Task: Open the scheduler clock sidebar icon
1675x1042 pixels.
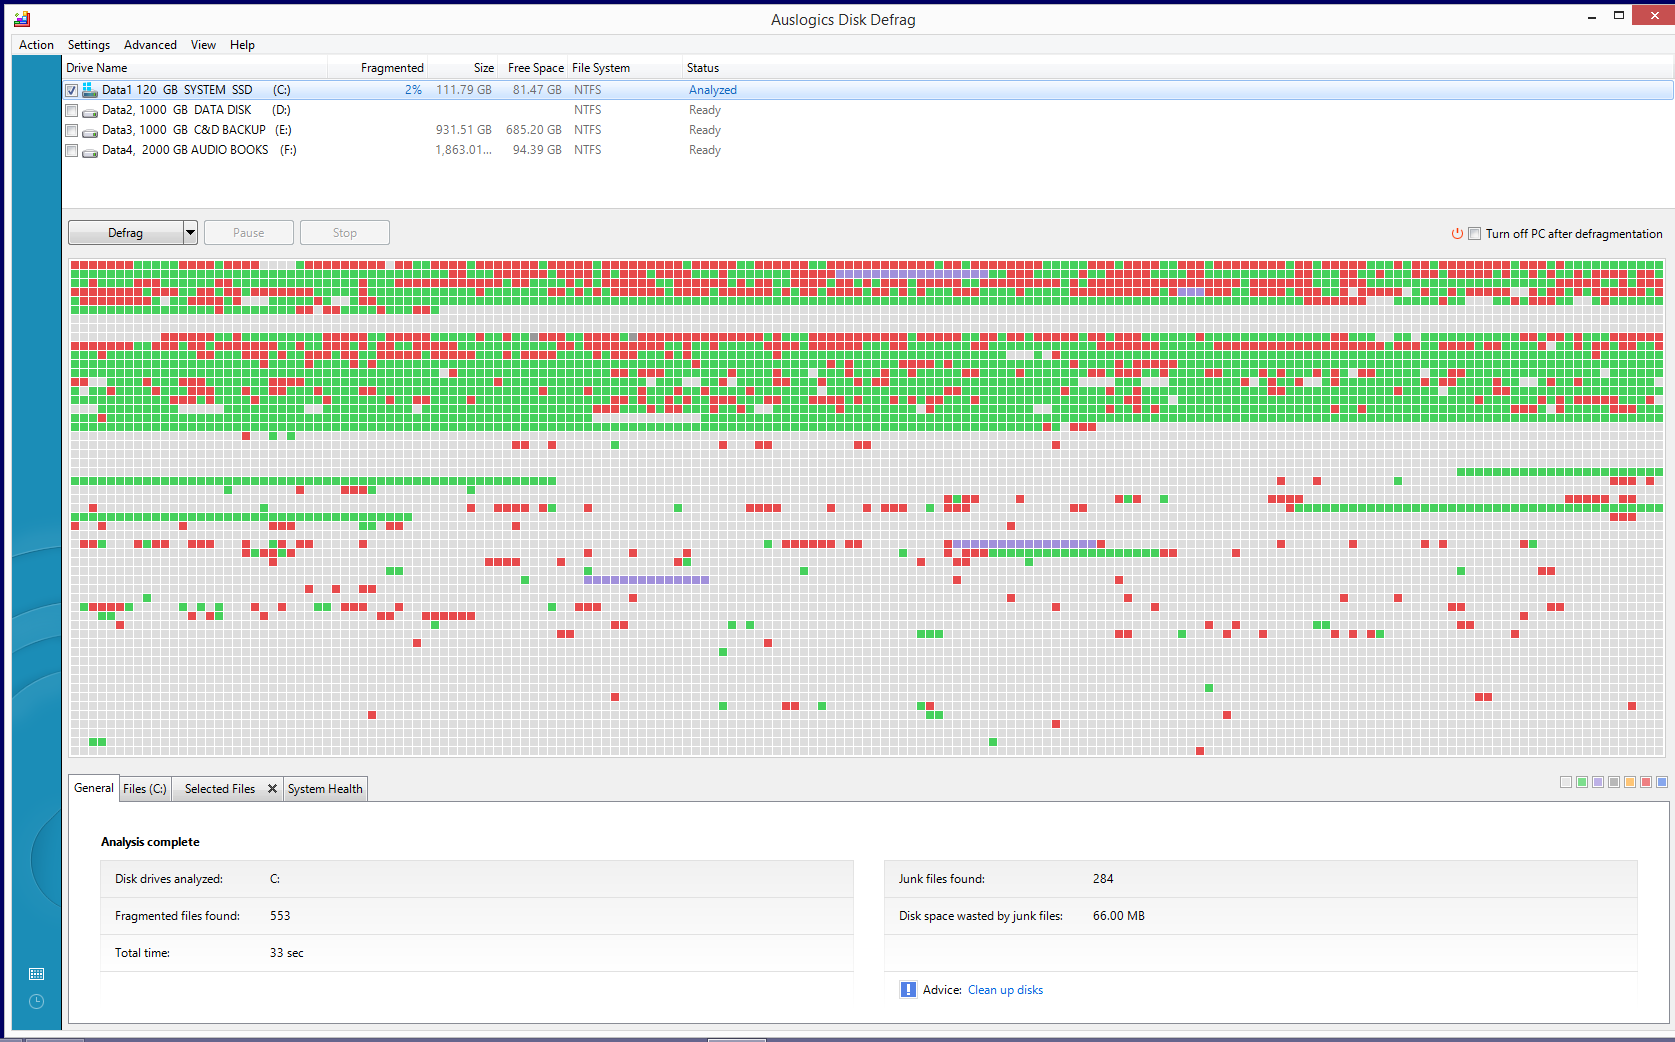Action: point(36,1002)
